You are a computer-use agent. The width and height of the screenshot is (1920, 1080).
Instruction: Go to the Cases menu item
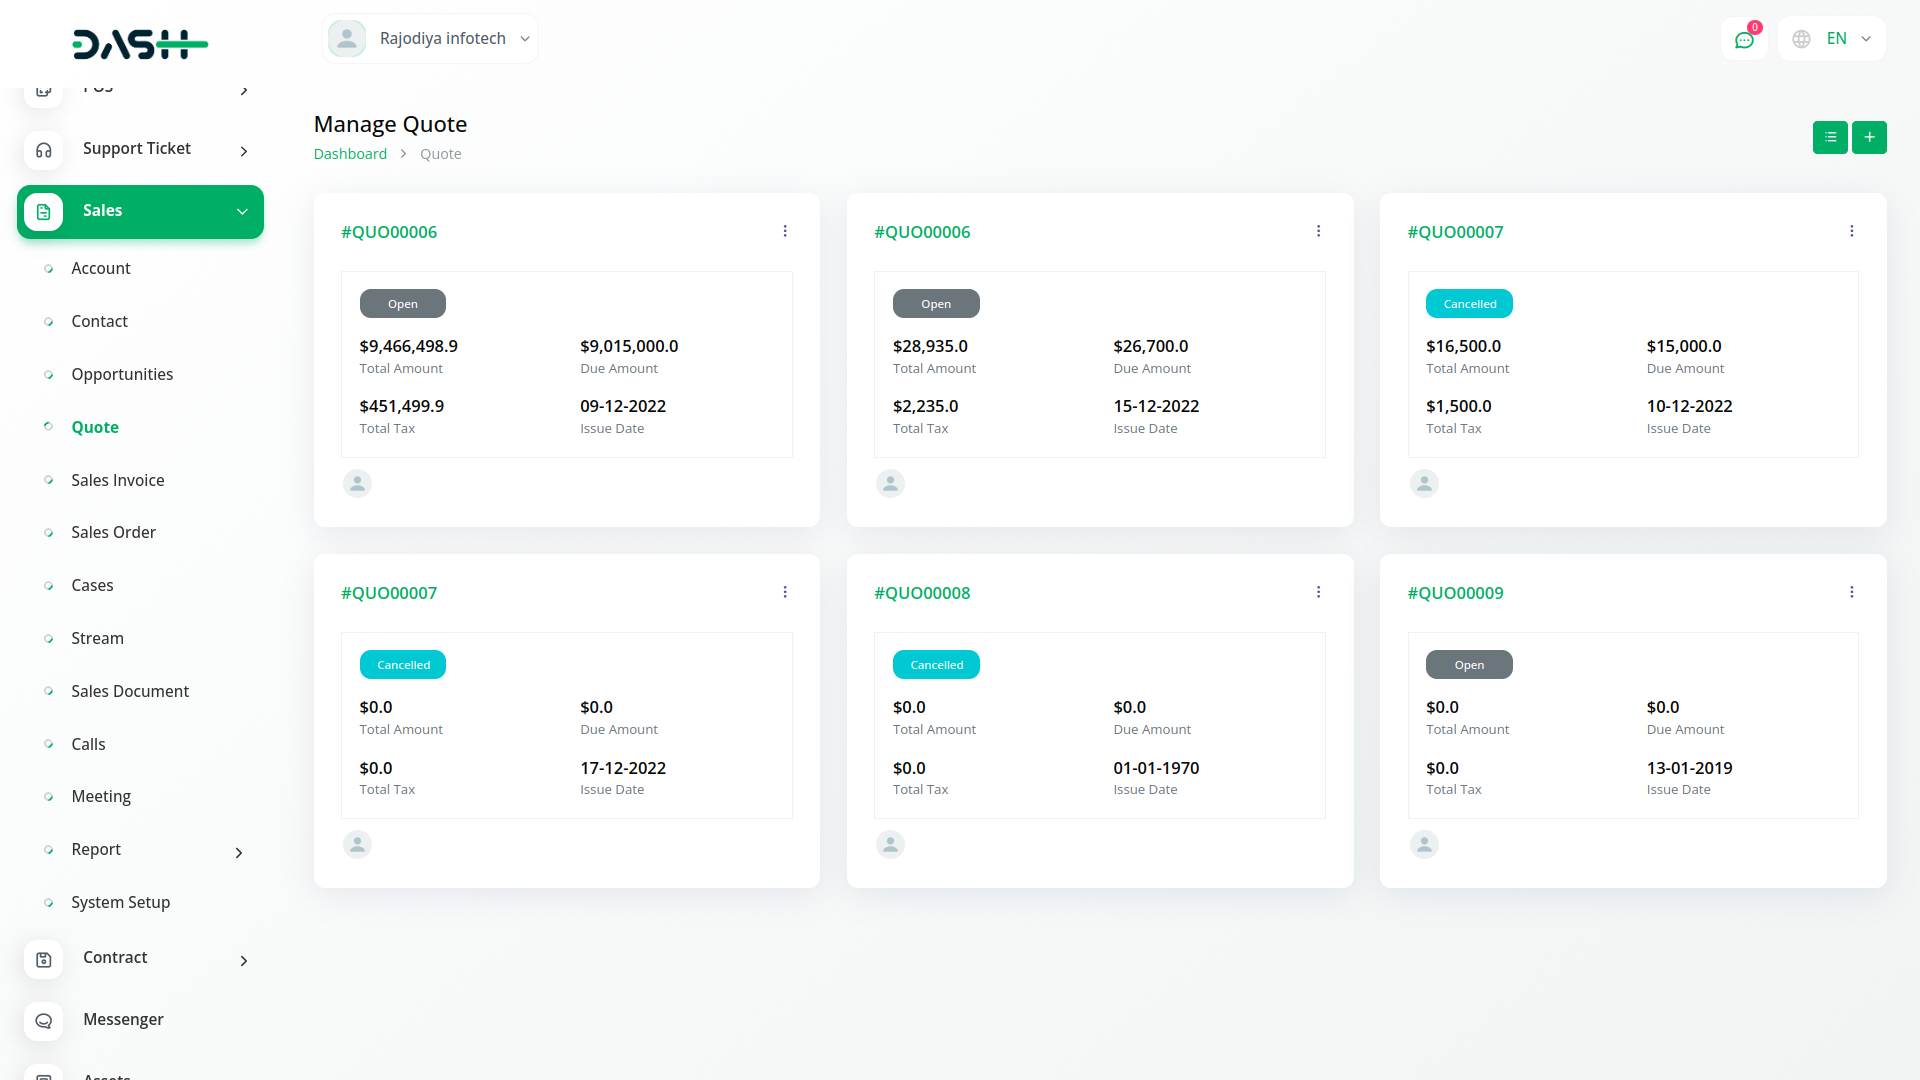[x=92, y=585]
